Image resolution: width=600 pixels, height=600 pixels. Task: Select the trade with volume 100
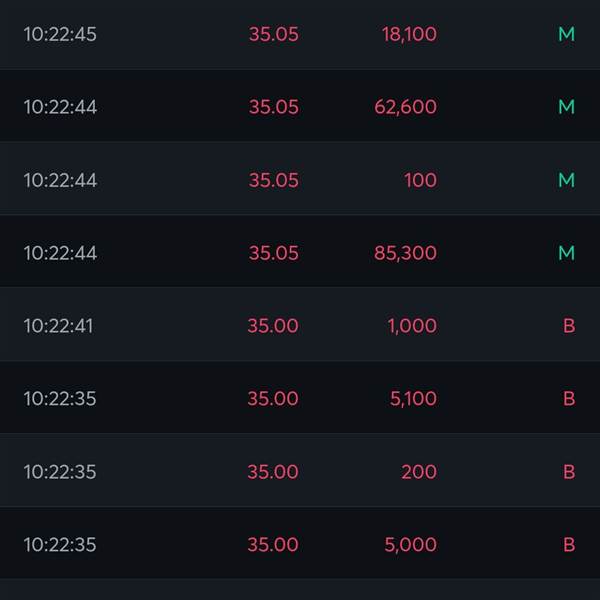tap(300, 178)
